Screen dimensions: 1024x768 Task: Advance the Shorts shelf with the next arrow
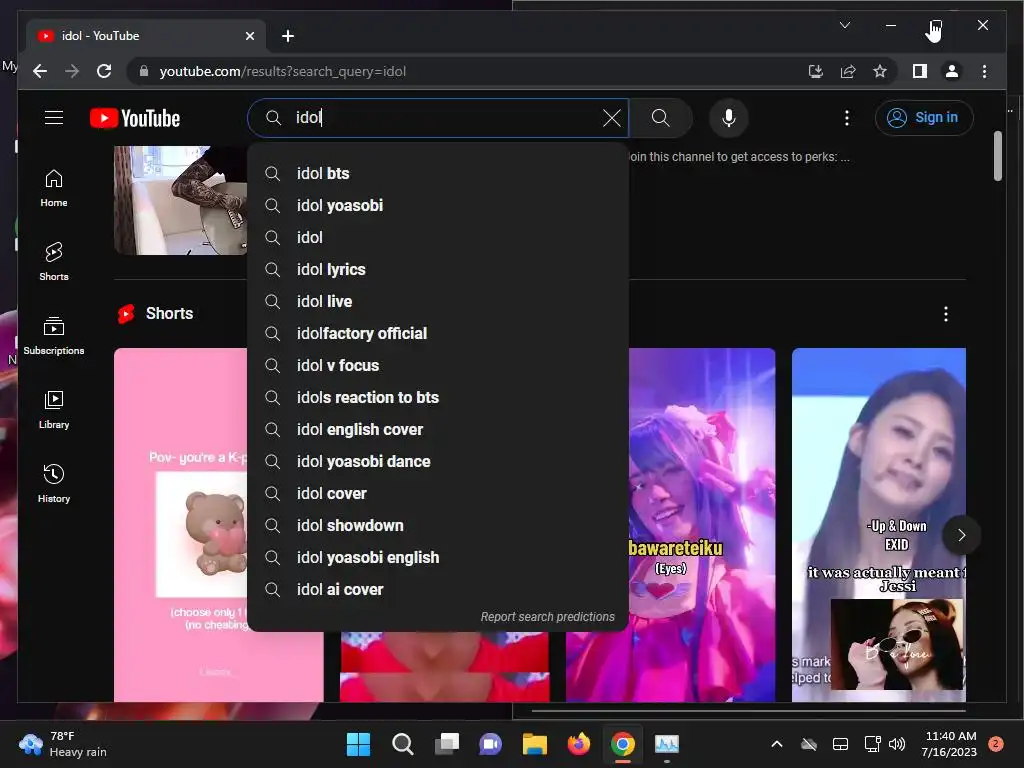point(961,536)
